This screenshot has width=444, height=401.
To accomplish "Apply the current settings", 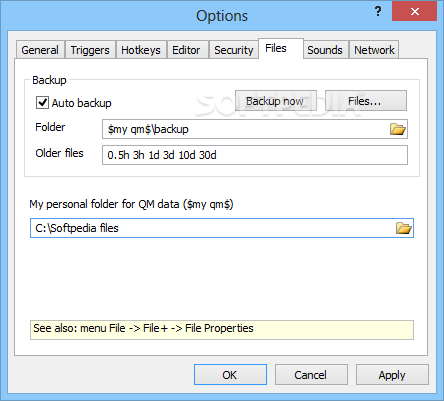I will click(x=392, y=375).
